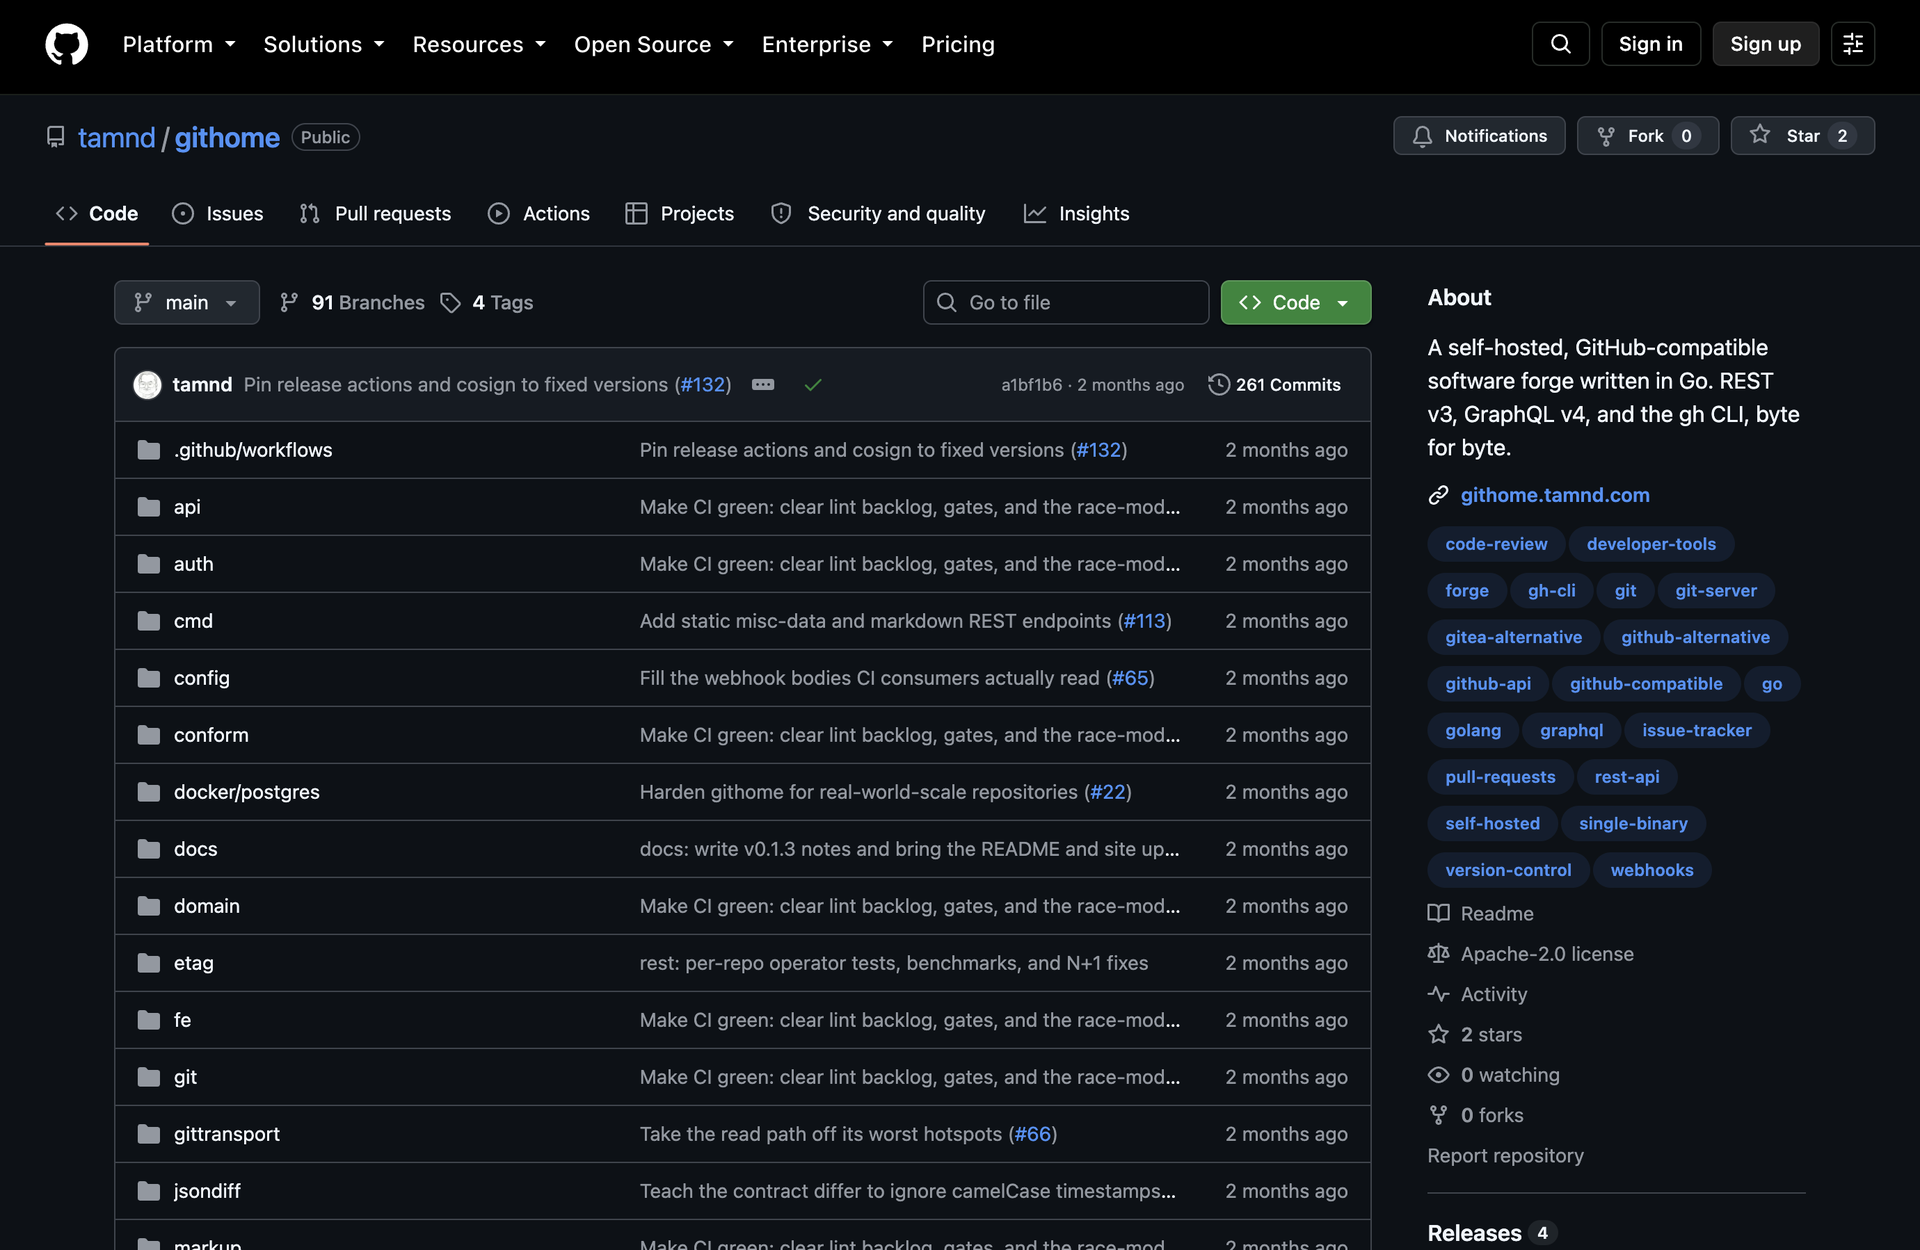Click the scale icon next to Apache-2.0 license
This screenshot has width=1920, height=1250.
click(x=1438, y=954)
